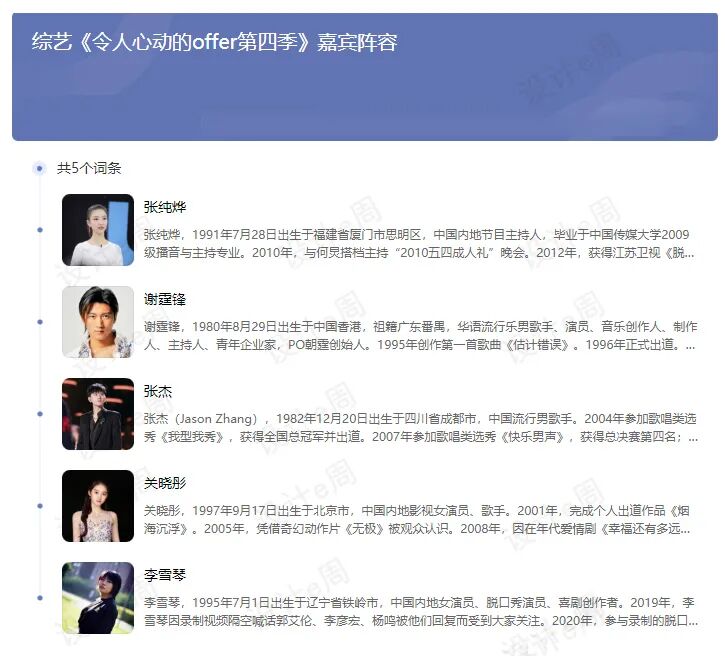Open 李雪琴 profile photo thumbnail
725x656 pixels.
[98, 598]
